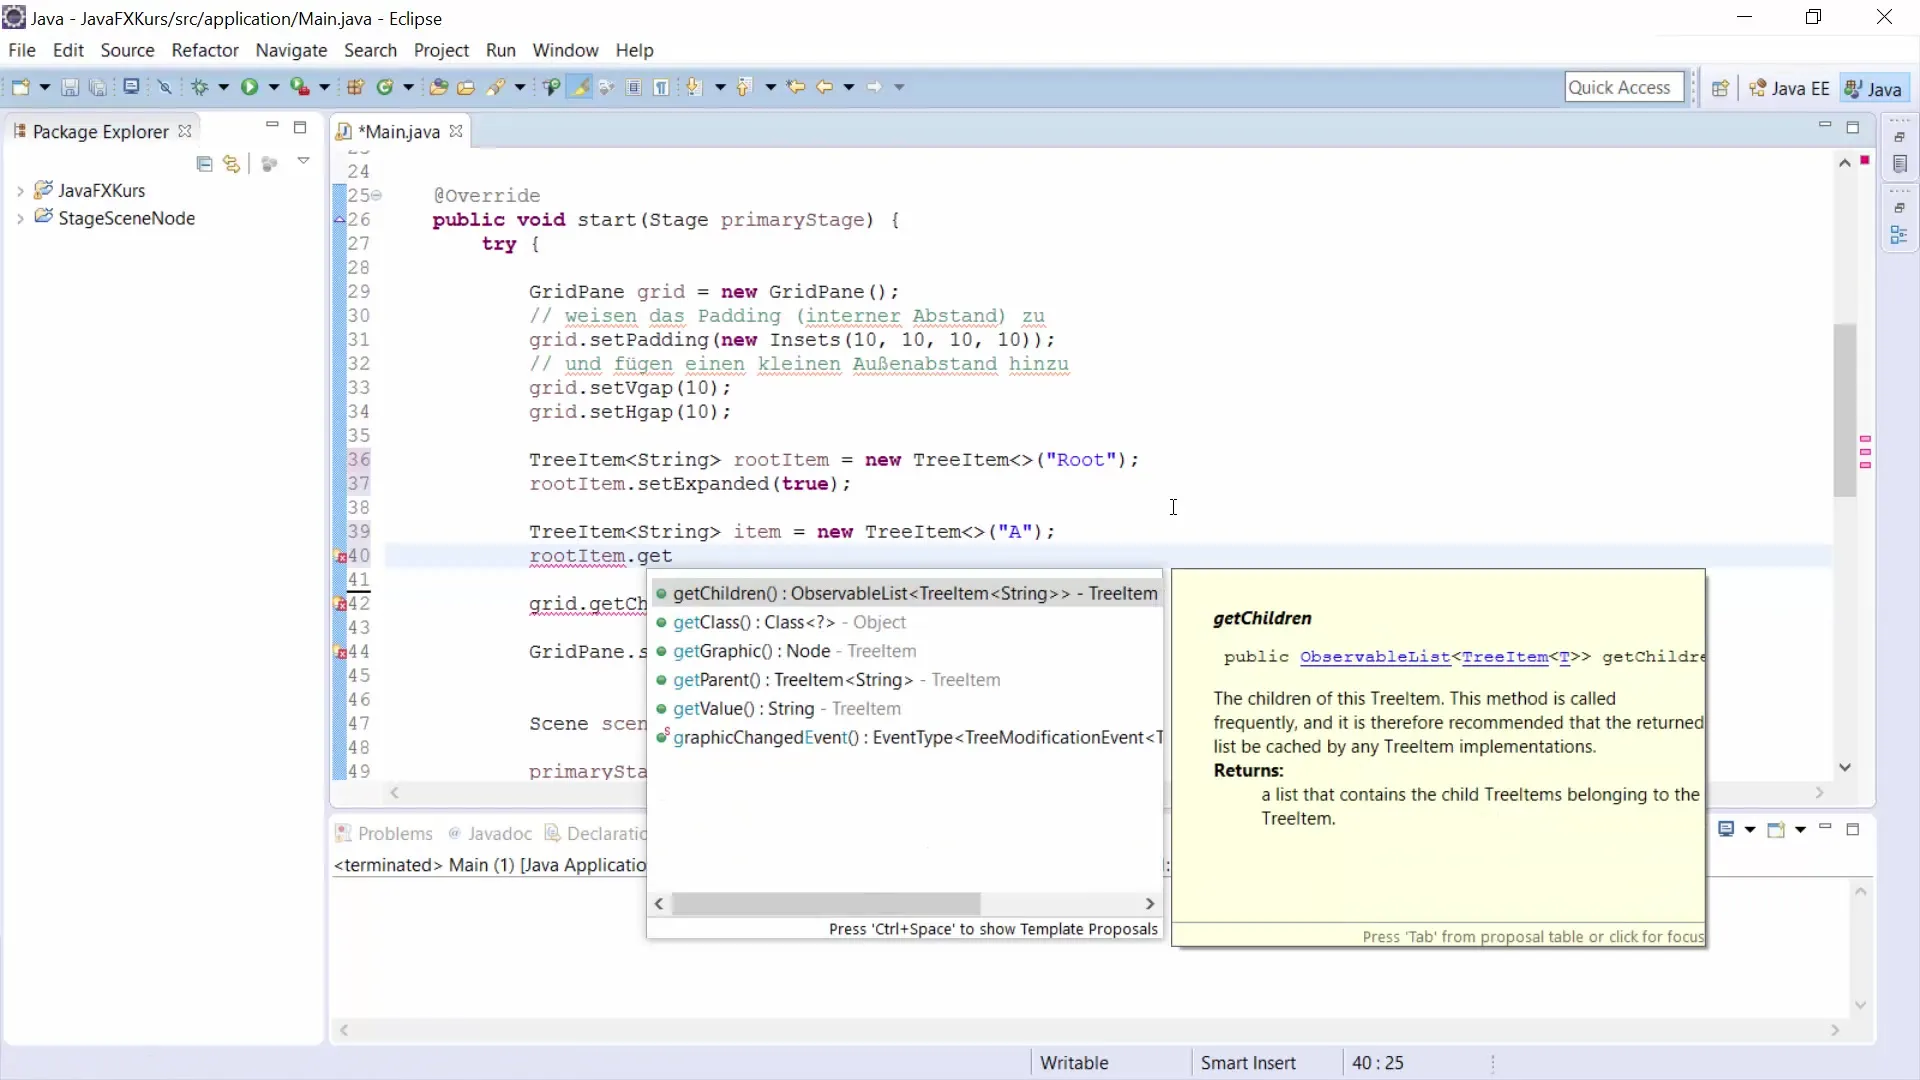This screenshot has width=1920, height=1080.
Task: Open TreeItem link in Javadoc popup
Action: [1505, 657]
